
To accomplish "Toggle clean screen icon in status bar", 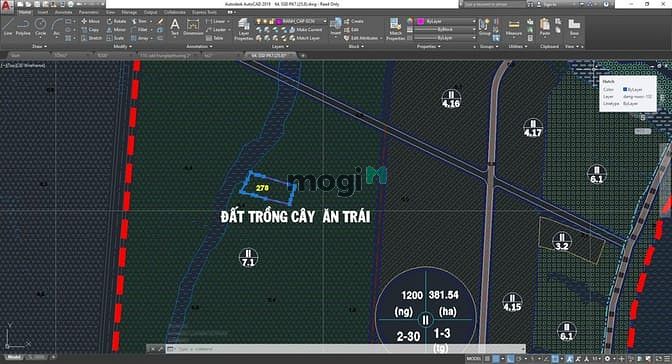I will tap(658, 358).
